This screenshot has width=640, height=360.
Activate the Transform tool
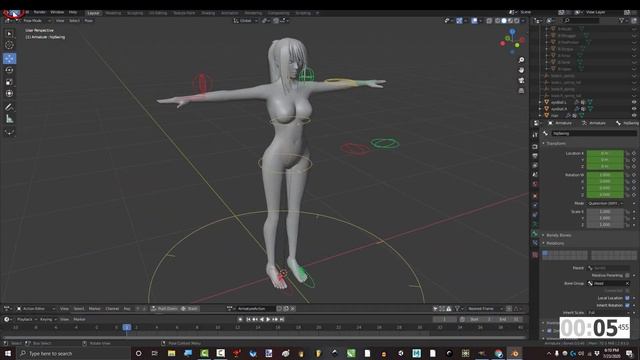click(x=9, y=94)
